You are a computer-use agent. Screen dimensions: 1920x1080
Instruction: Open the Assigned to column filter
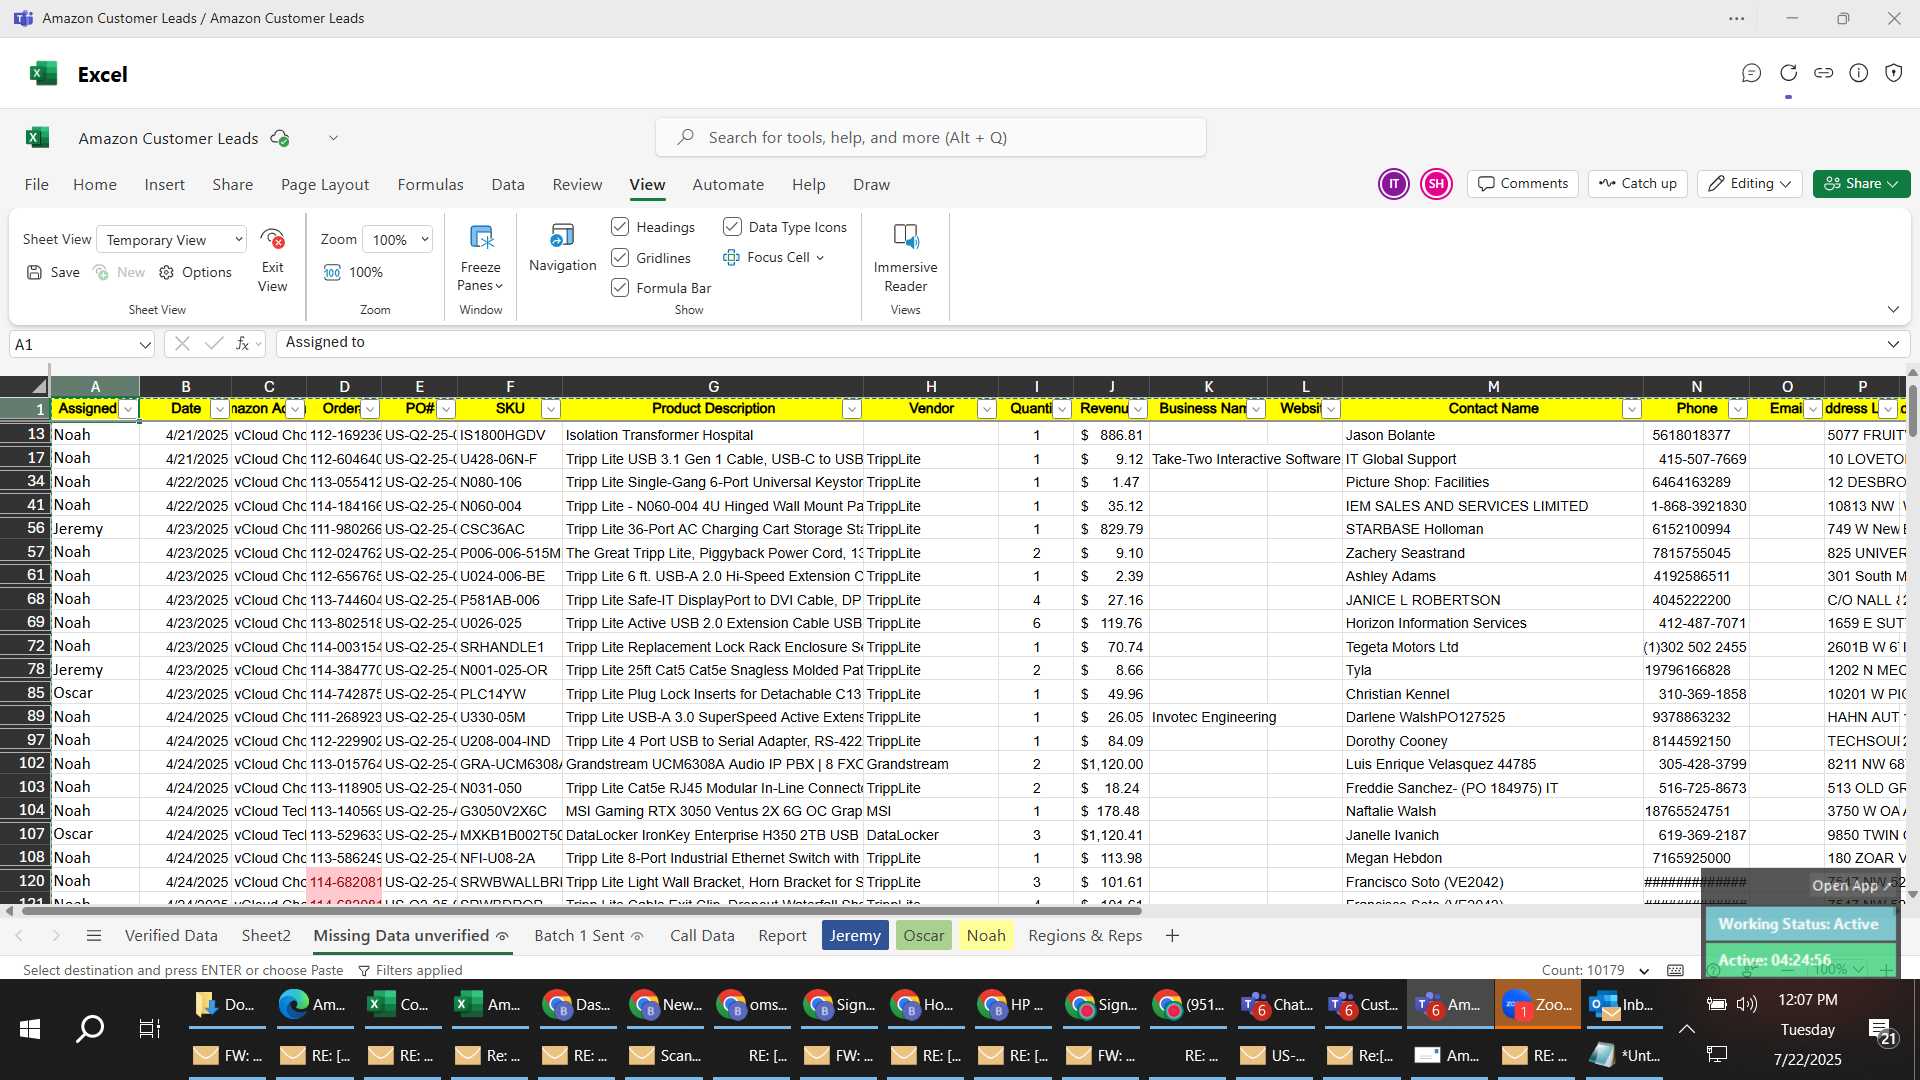pos(128,409)
